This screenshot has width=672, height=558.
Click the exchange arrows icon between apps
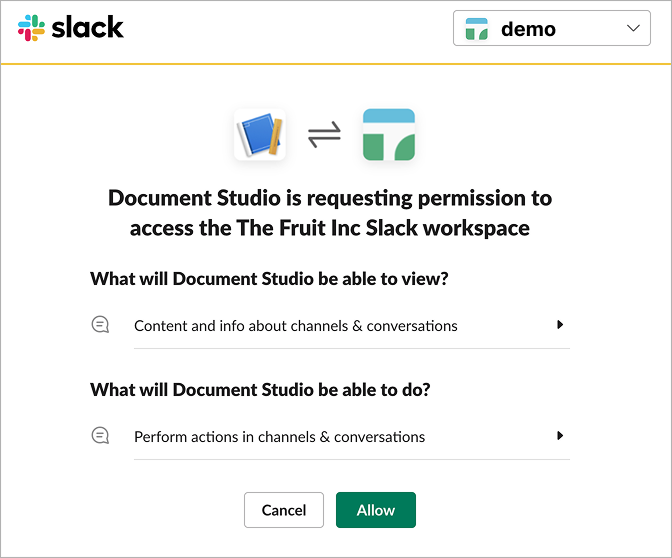click(324, 135)
